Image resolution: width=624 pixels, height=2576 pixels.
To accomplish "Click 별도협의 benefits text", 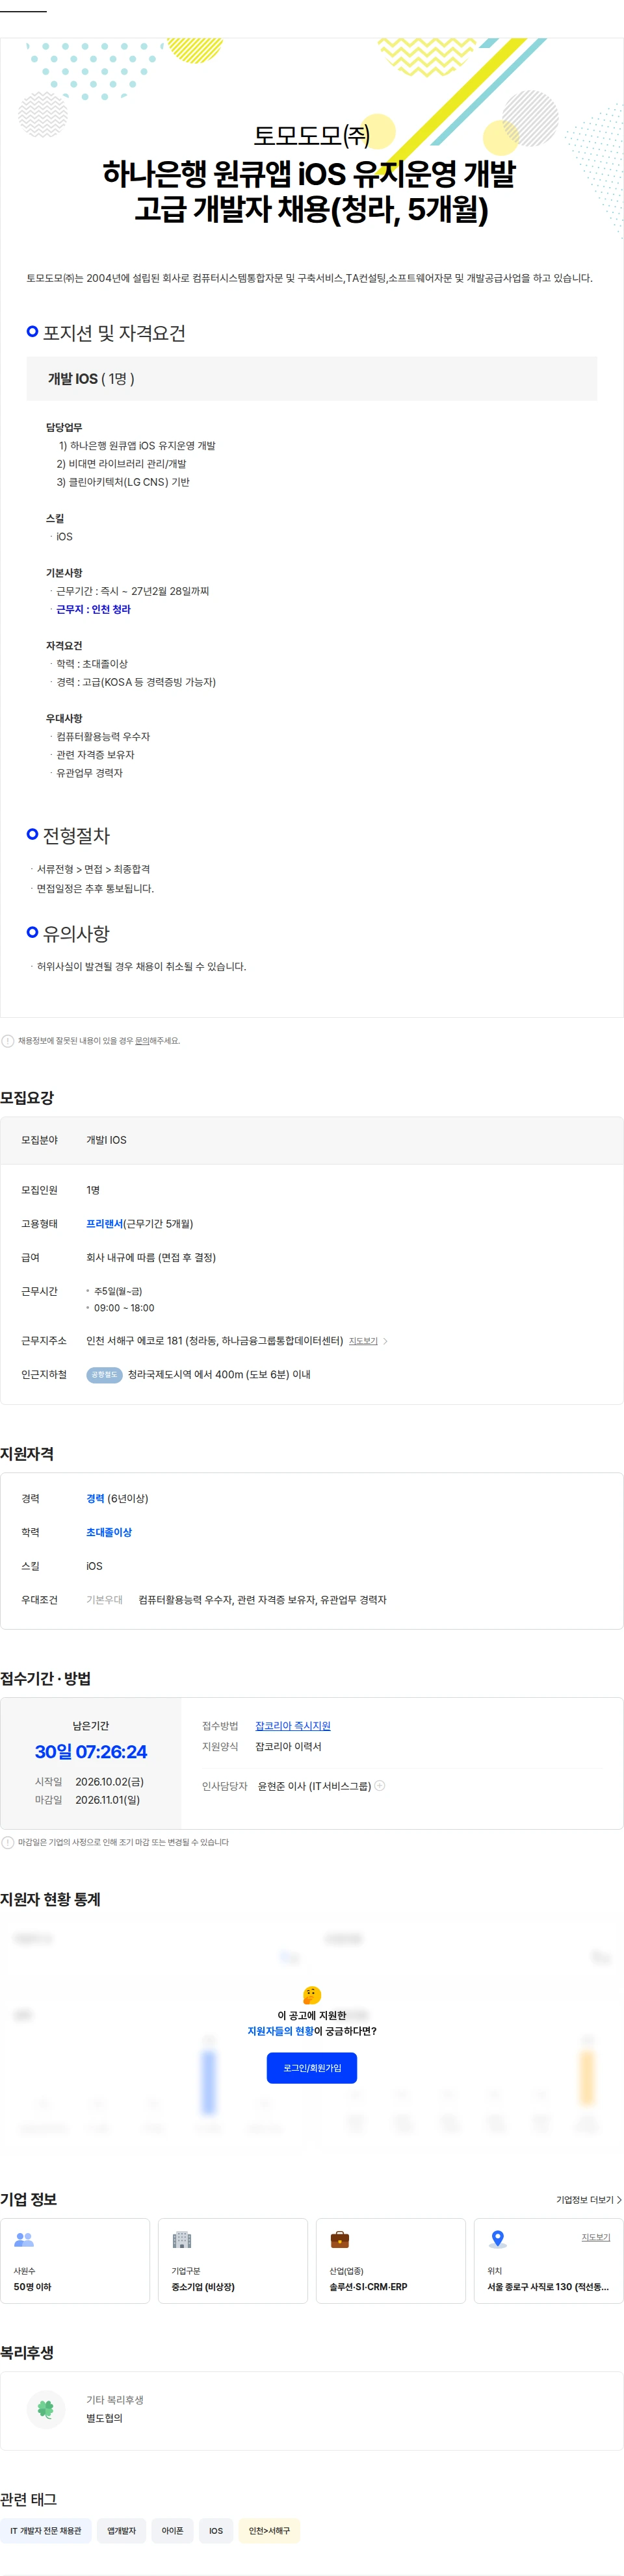I will pos(104,2418).
